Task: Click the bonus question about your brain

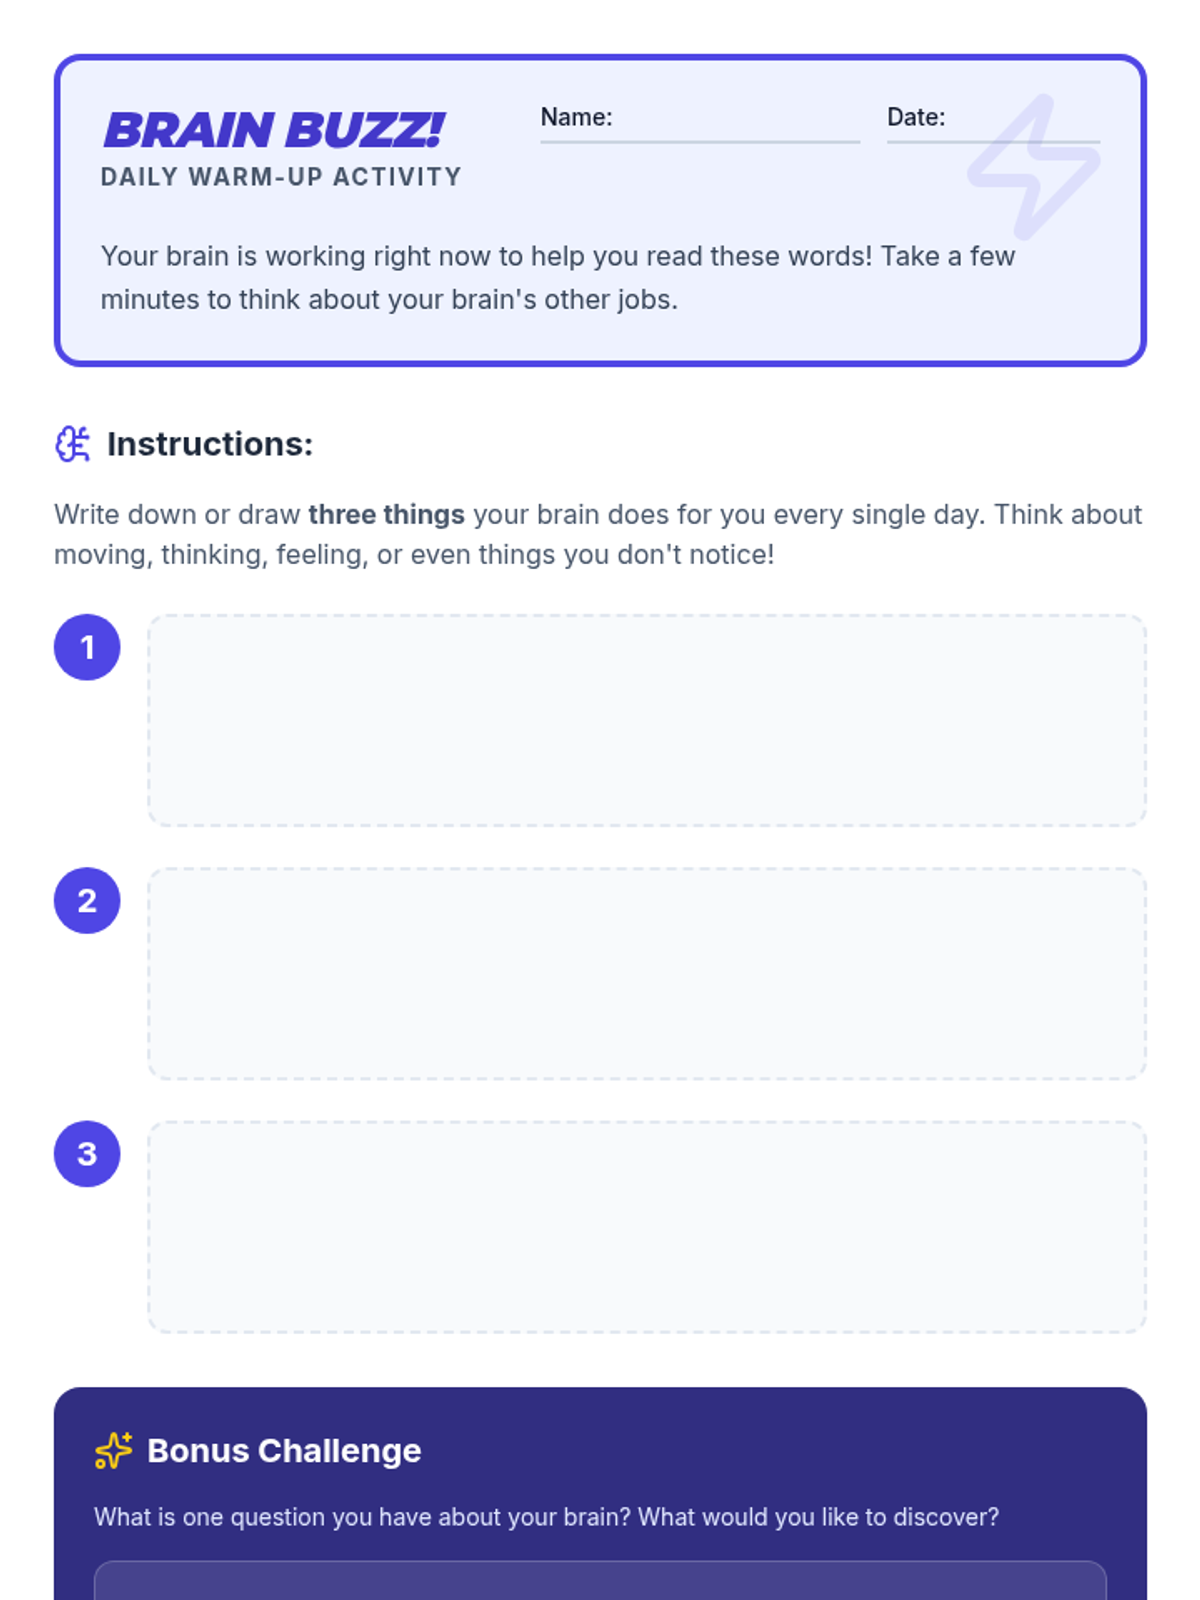Action: pyautogui.click(x=546, y=1517)
